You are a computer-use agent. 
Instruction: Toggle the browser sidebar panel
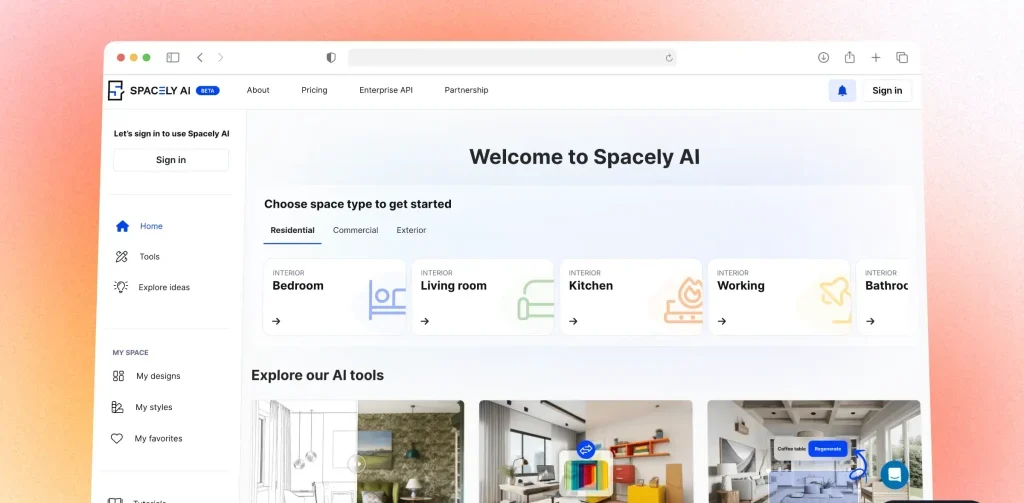coord(173,58)
